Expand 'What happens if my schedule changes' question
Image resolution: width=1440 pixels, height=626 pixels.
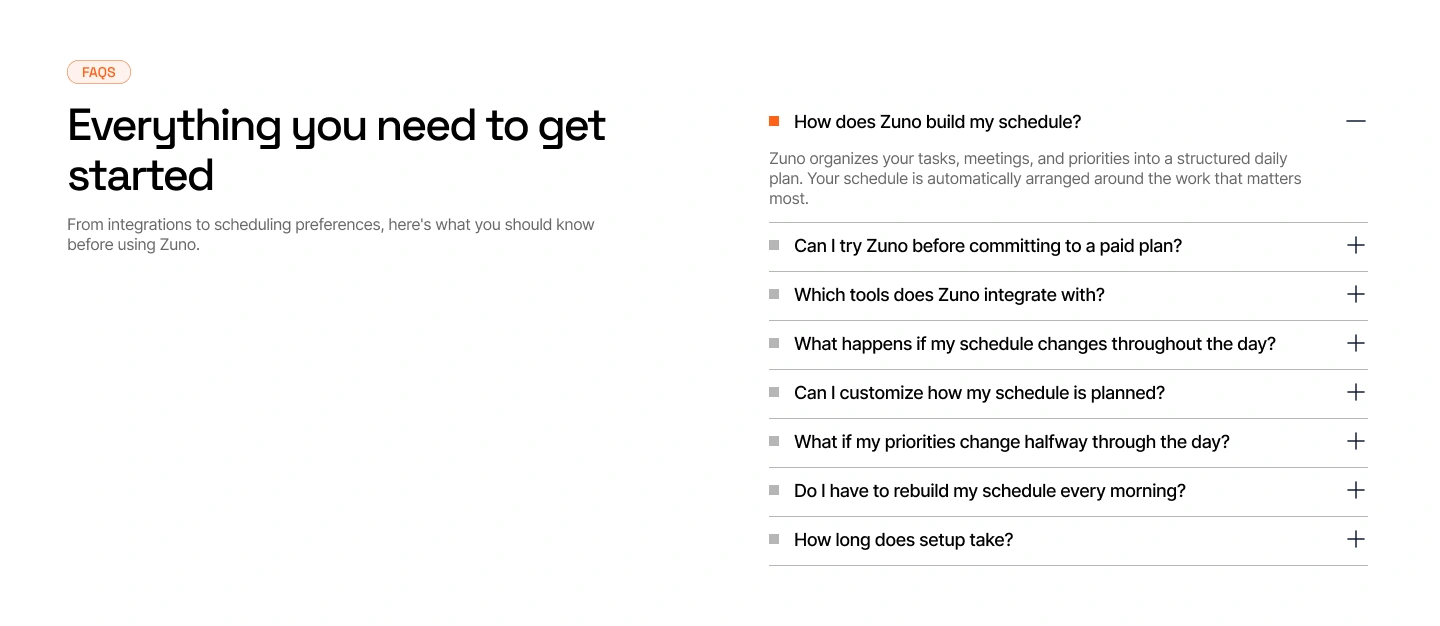pos(1068,344)
